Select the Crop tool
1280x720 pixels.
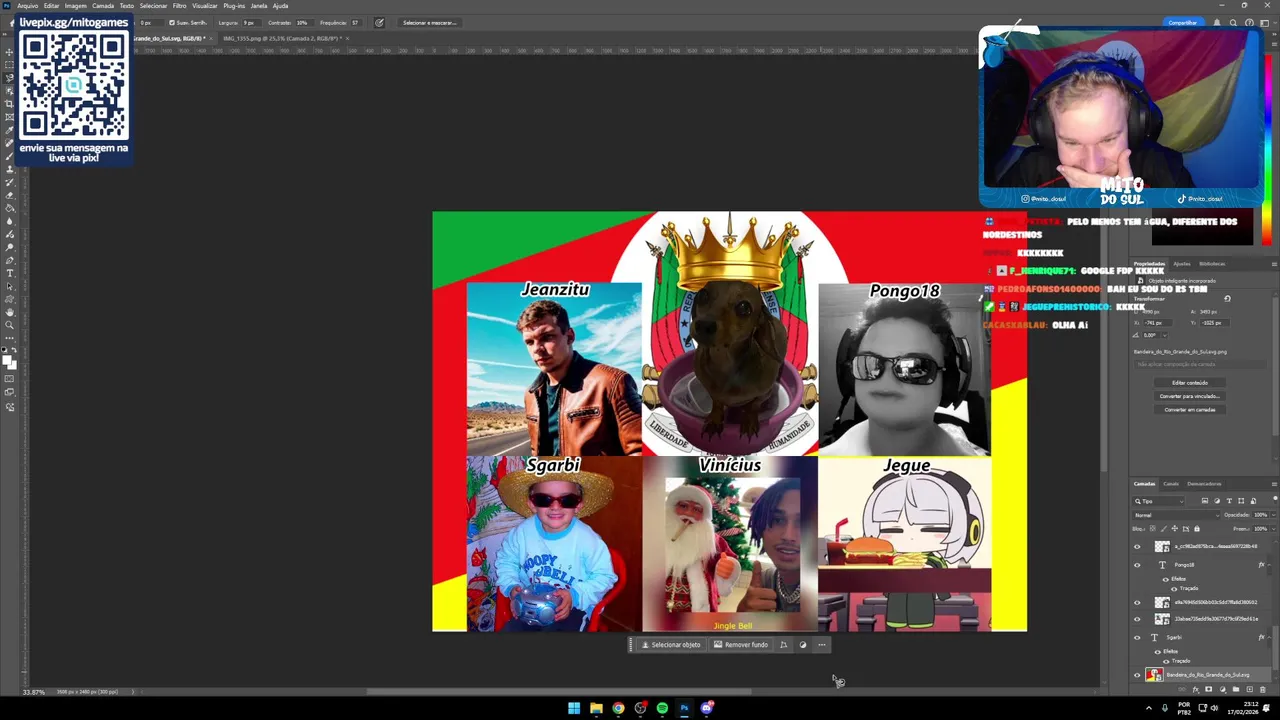coord(9,103)
